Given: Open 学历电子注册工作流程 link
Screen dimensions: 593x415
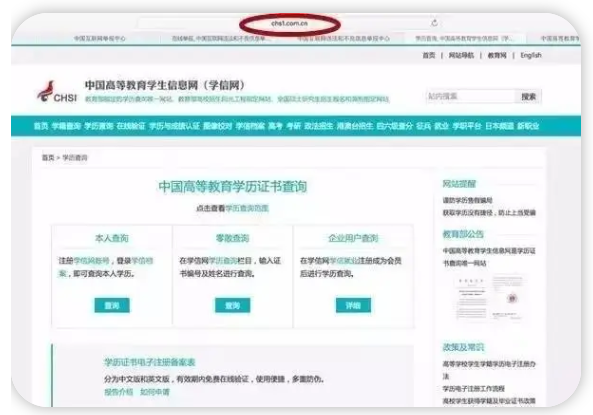Looking at the screenshot, I should point(473,389).
